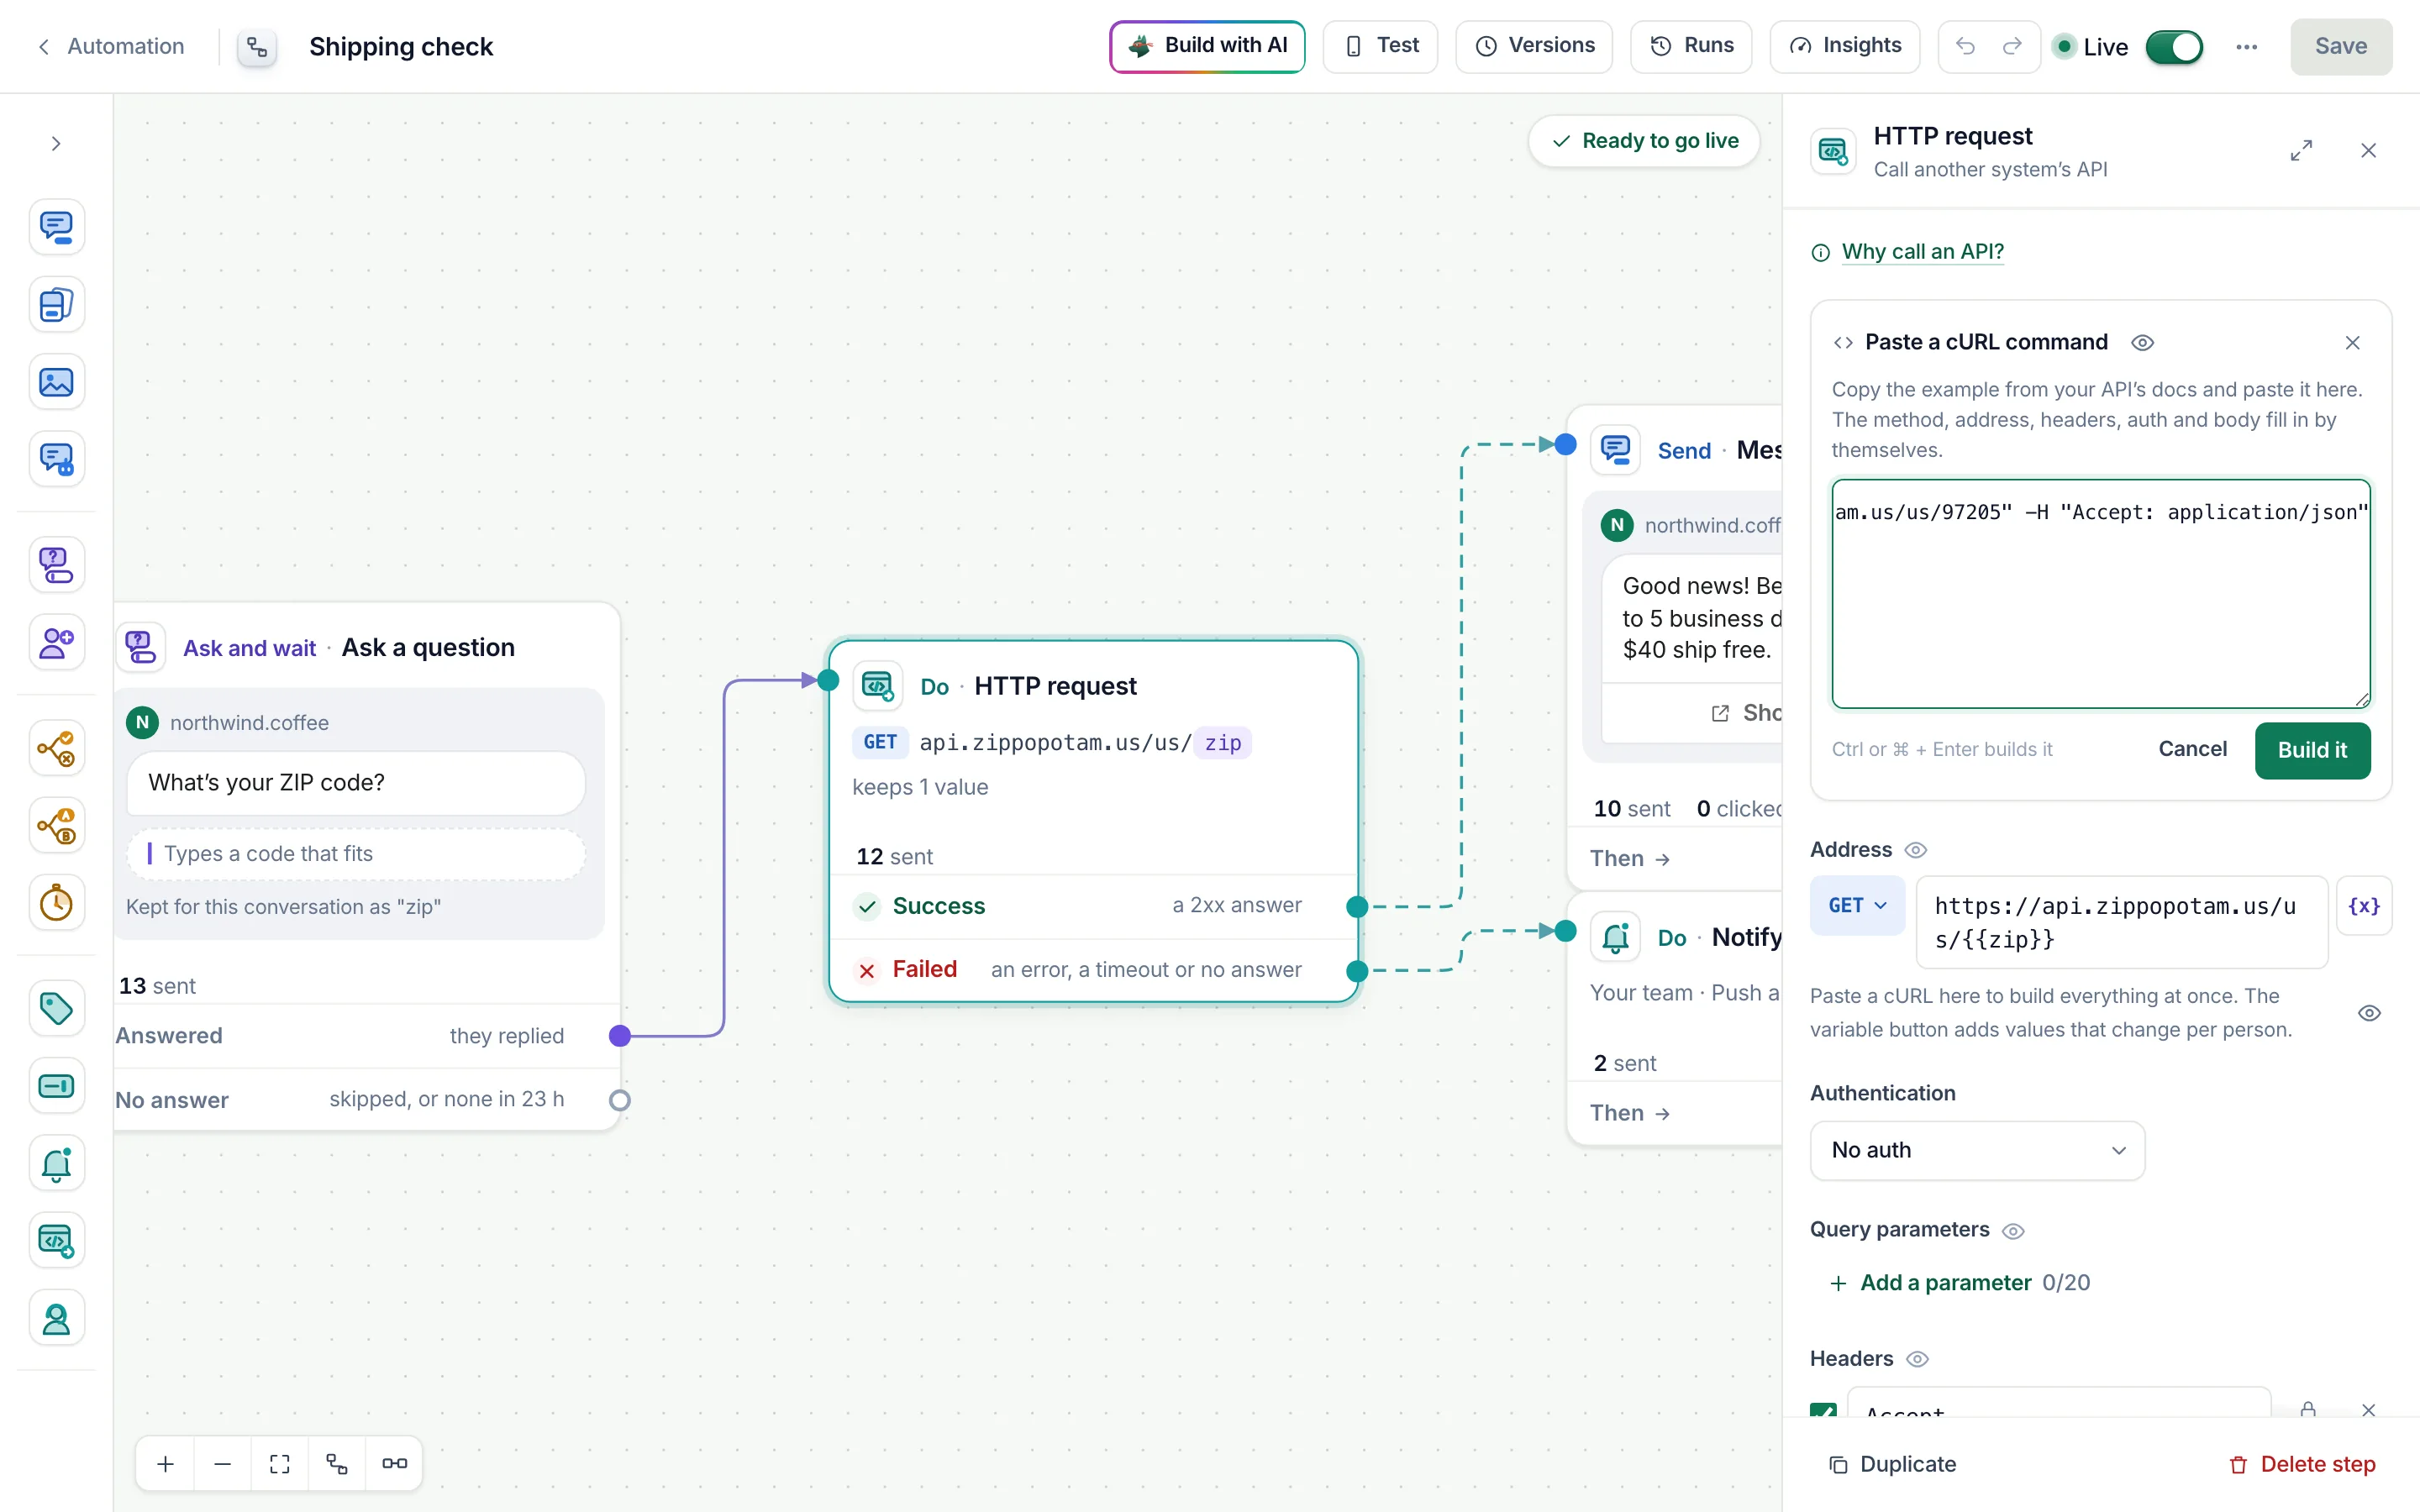The height and width of the screenshot is (1512, 2420).
Task: Open the Why call an API? link
Action: [x=1922, y=252]
